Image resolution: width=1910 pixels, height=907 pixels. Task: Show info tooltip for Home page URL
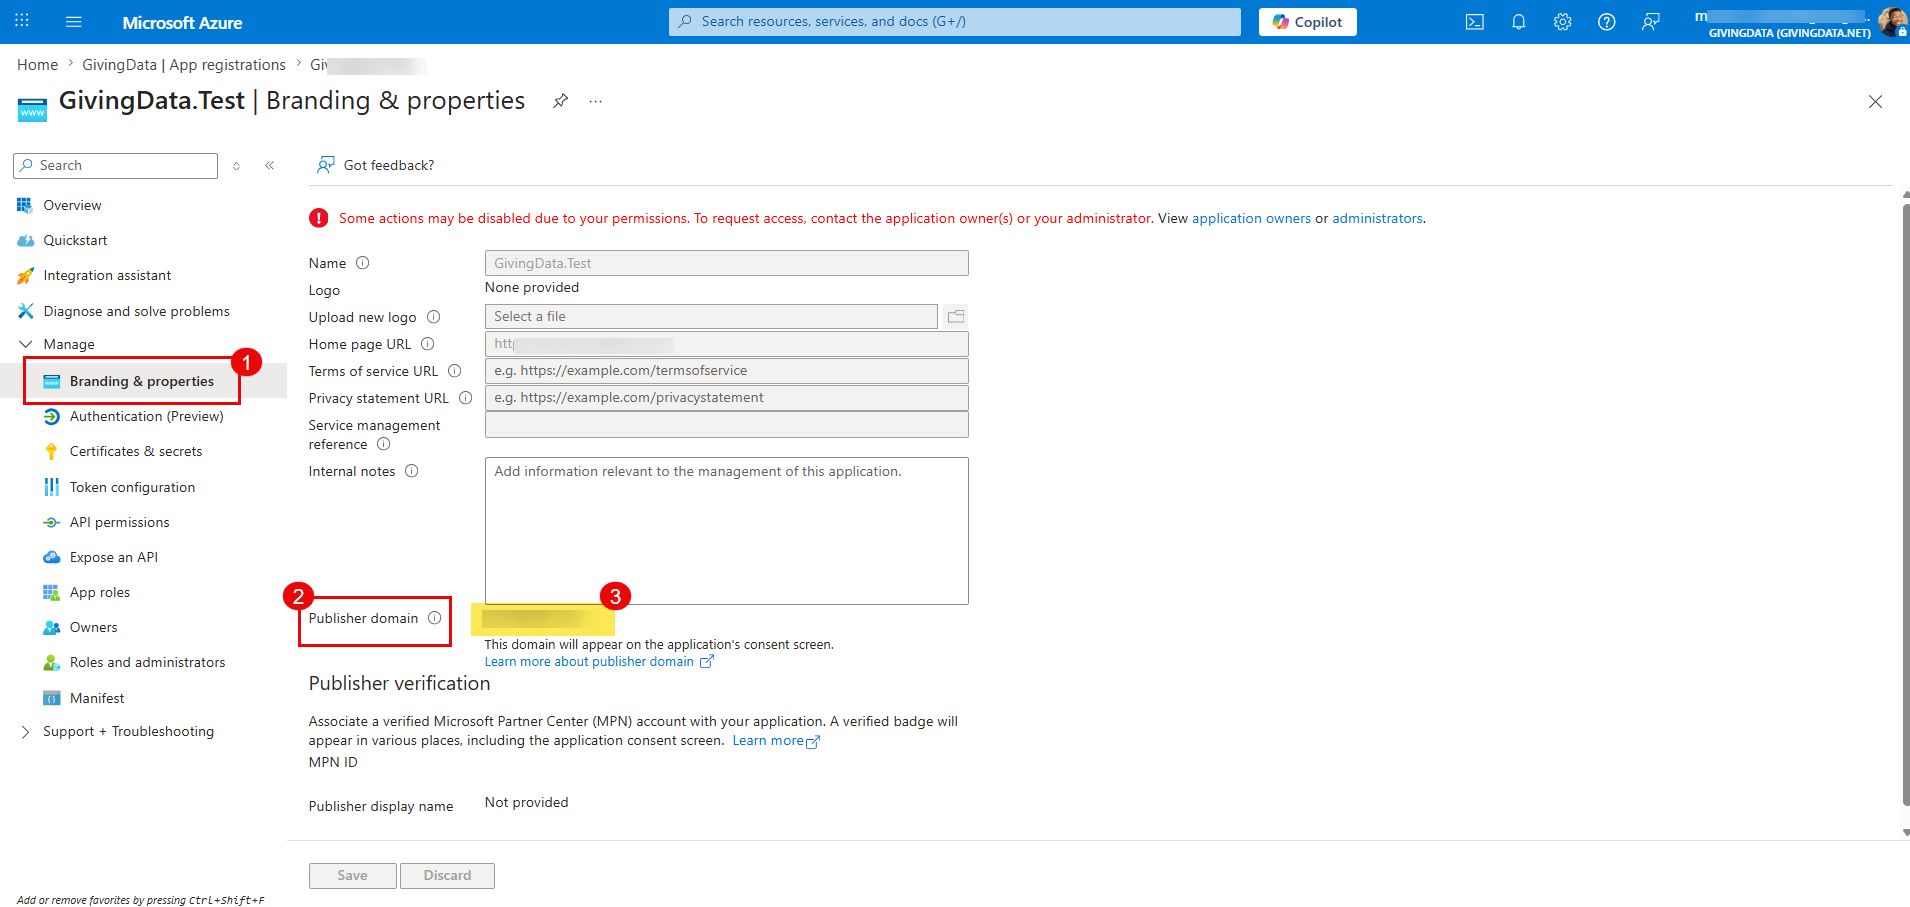coord(428,344)
